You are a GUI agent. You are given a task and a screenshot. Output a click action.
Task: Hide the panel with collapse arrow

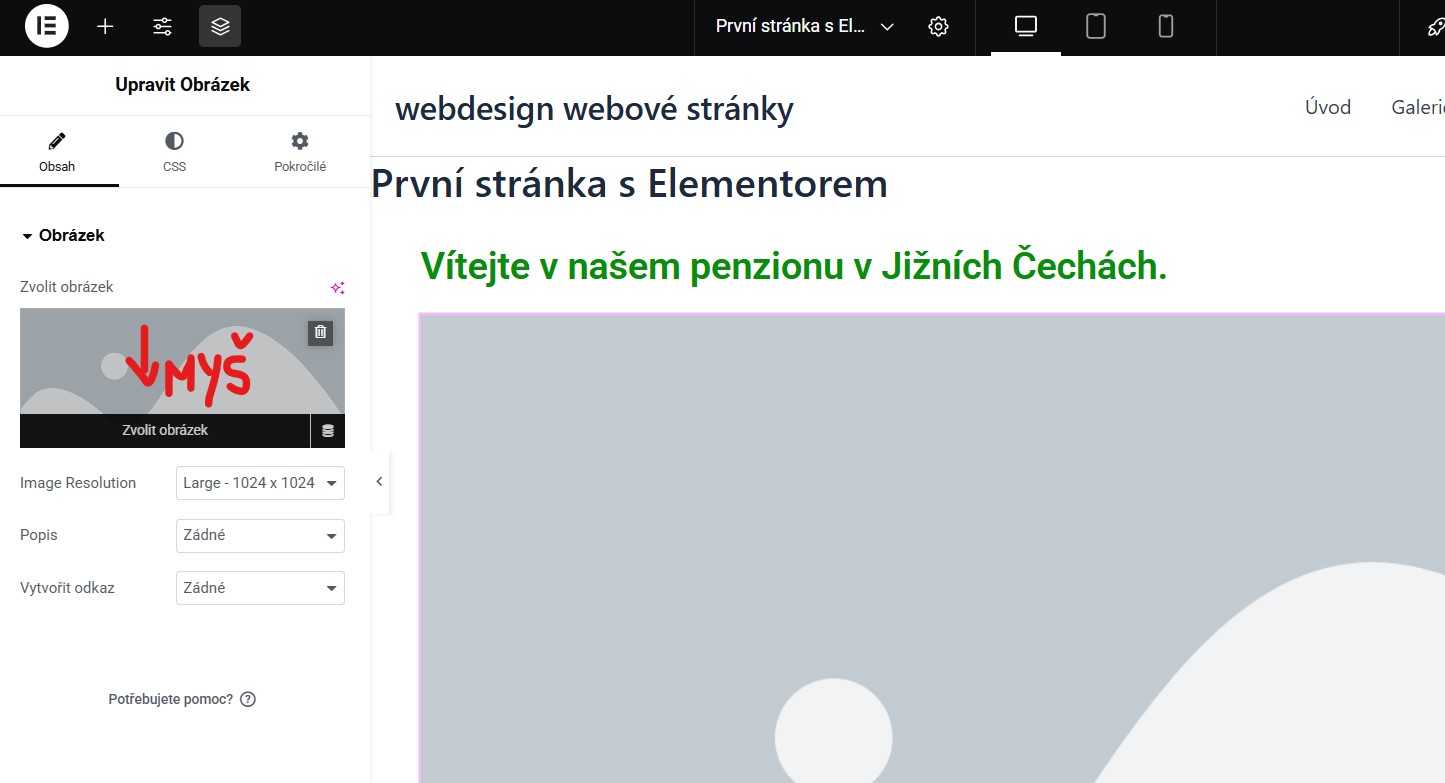pyautogui.click(x=379, y=482)
